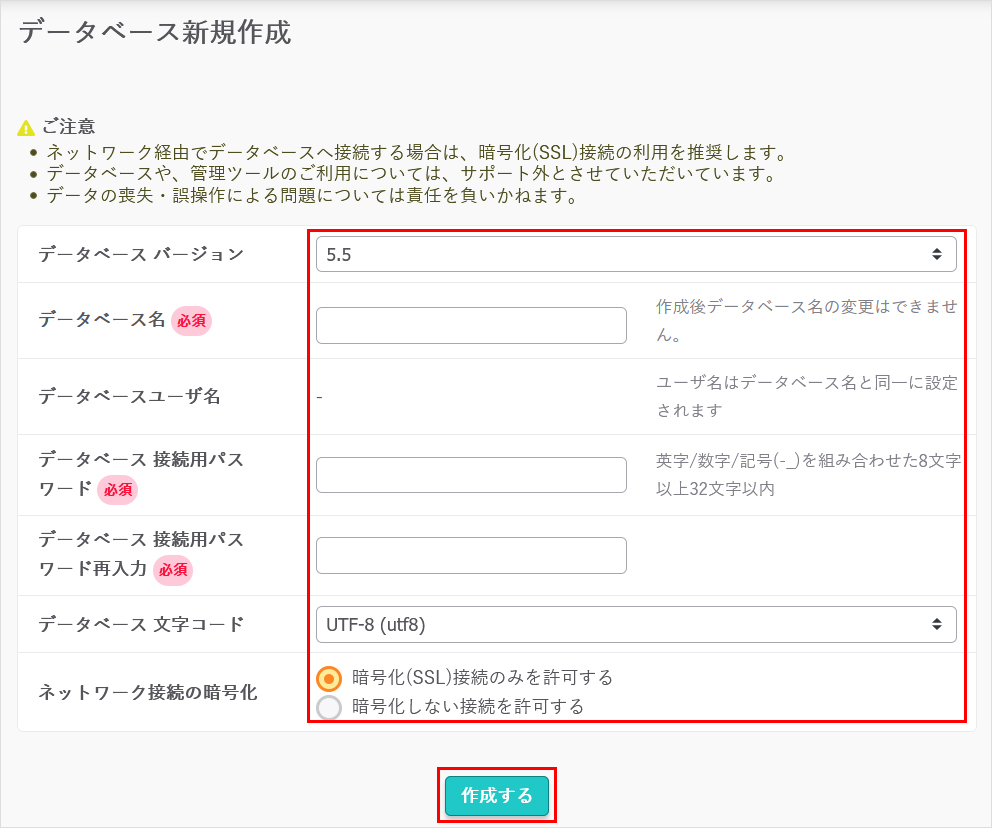Click the データベース 文字コード row label
Screen dimensions: 992x828
[x=141, y=625]
